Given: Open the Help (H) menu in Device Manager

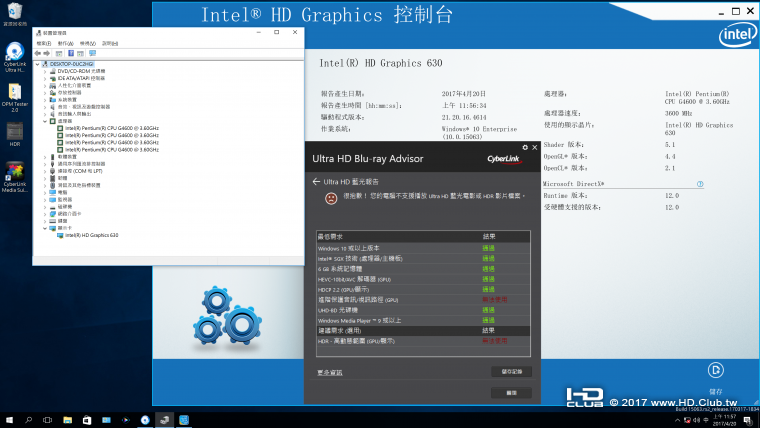Looking at the screenshot, I should point(110,44).
